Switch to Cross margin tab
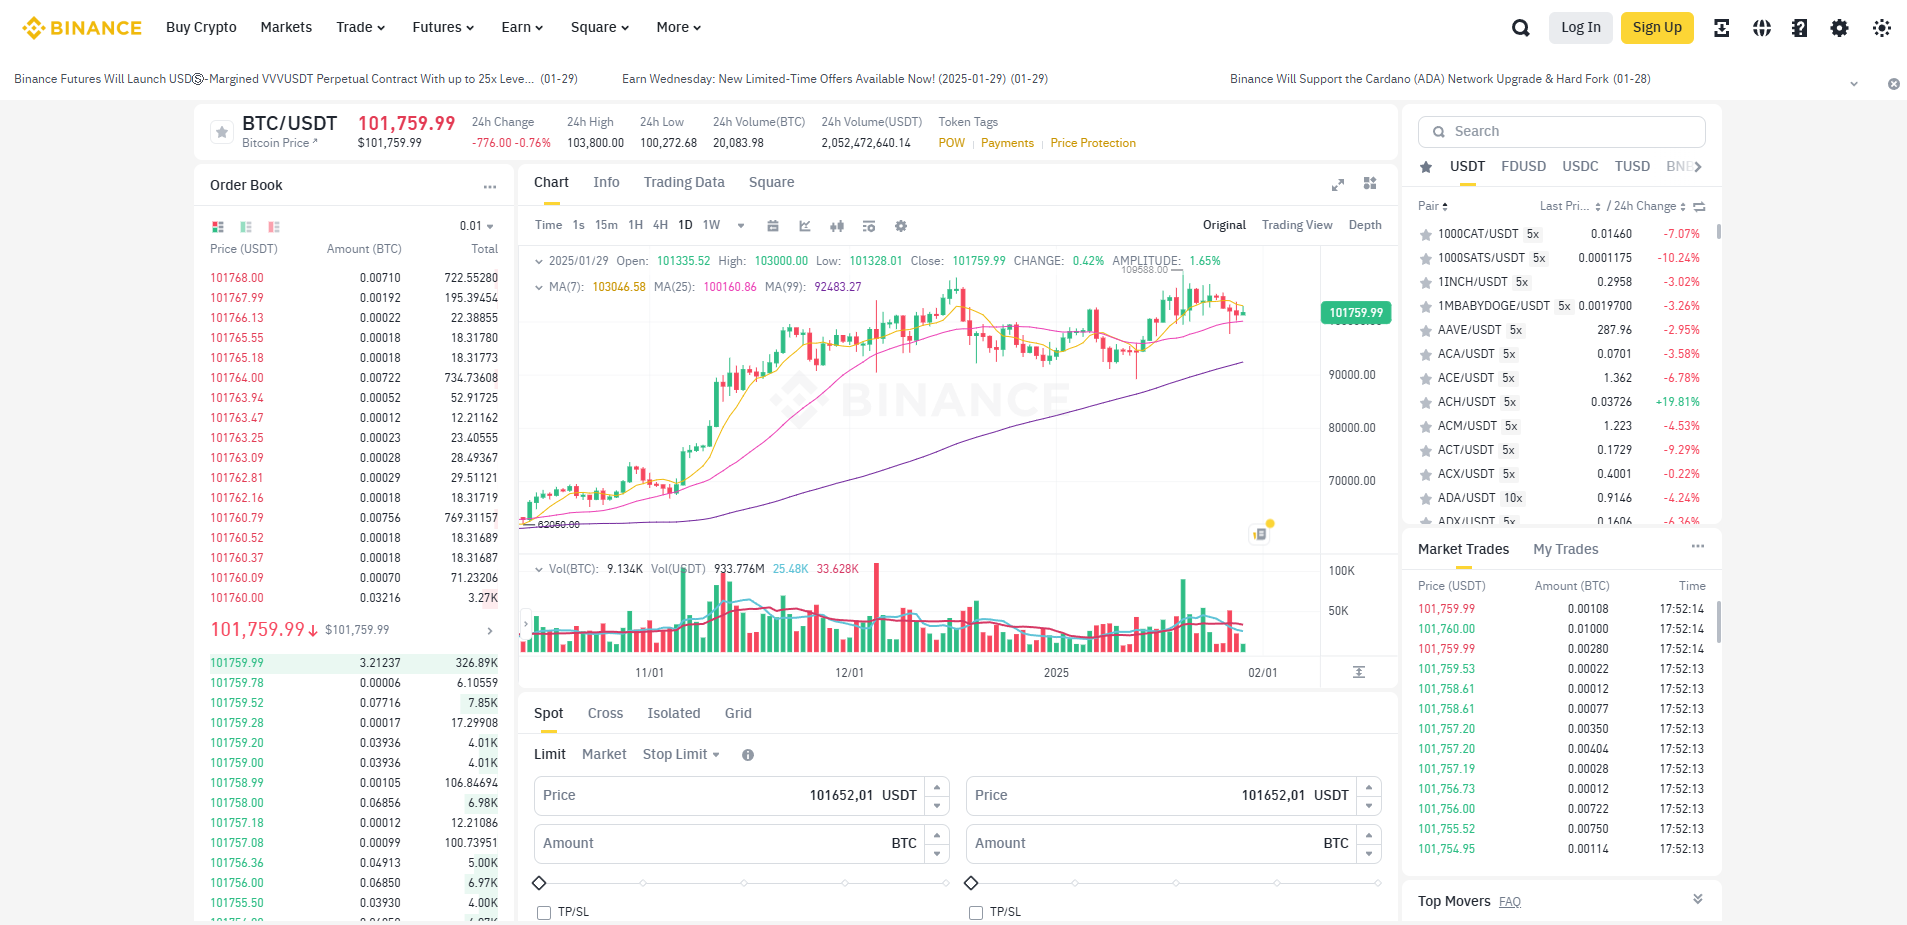 point(605,713)
